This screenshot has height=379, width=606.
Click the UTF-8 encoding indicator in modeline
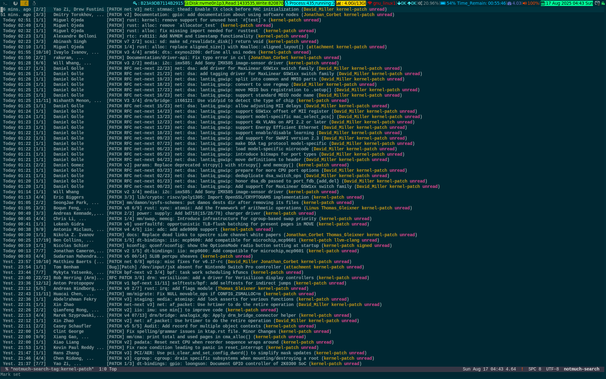[552, 369]
